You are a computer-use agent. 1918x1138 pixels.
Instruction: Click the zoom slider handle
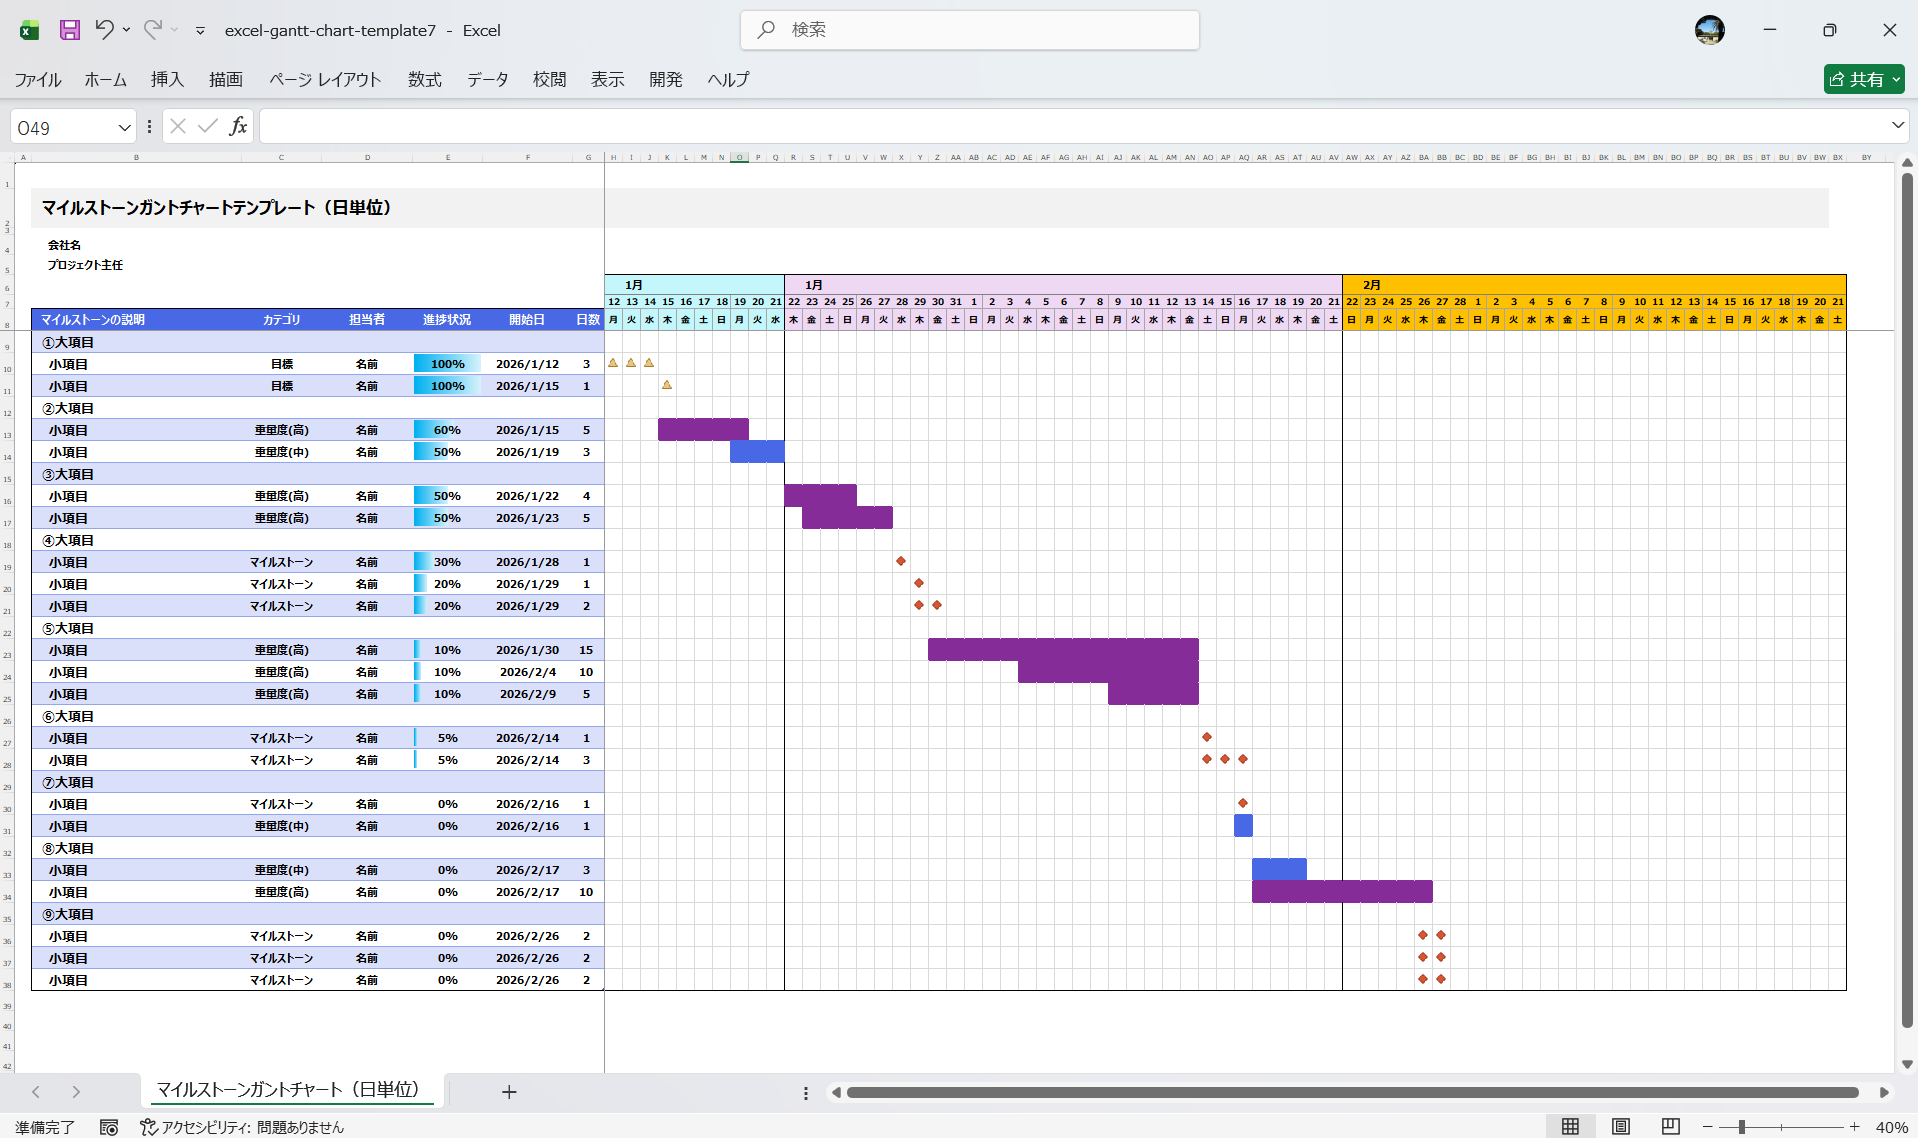(x=1741, y=1127)
